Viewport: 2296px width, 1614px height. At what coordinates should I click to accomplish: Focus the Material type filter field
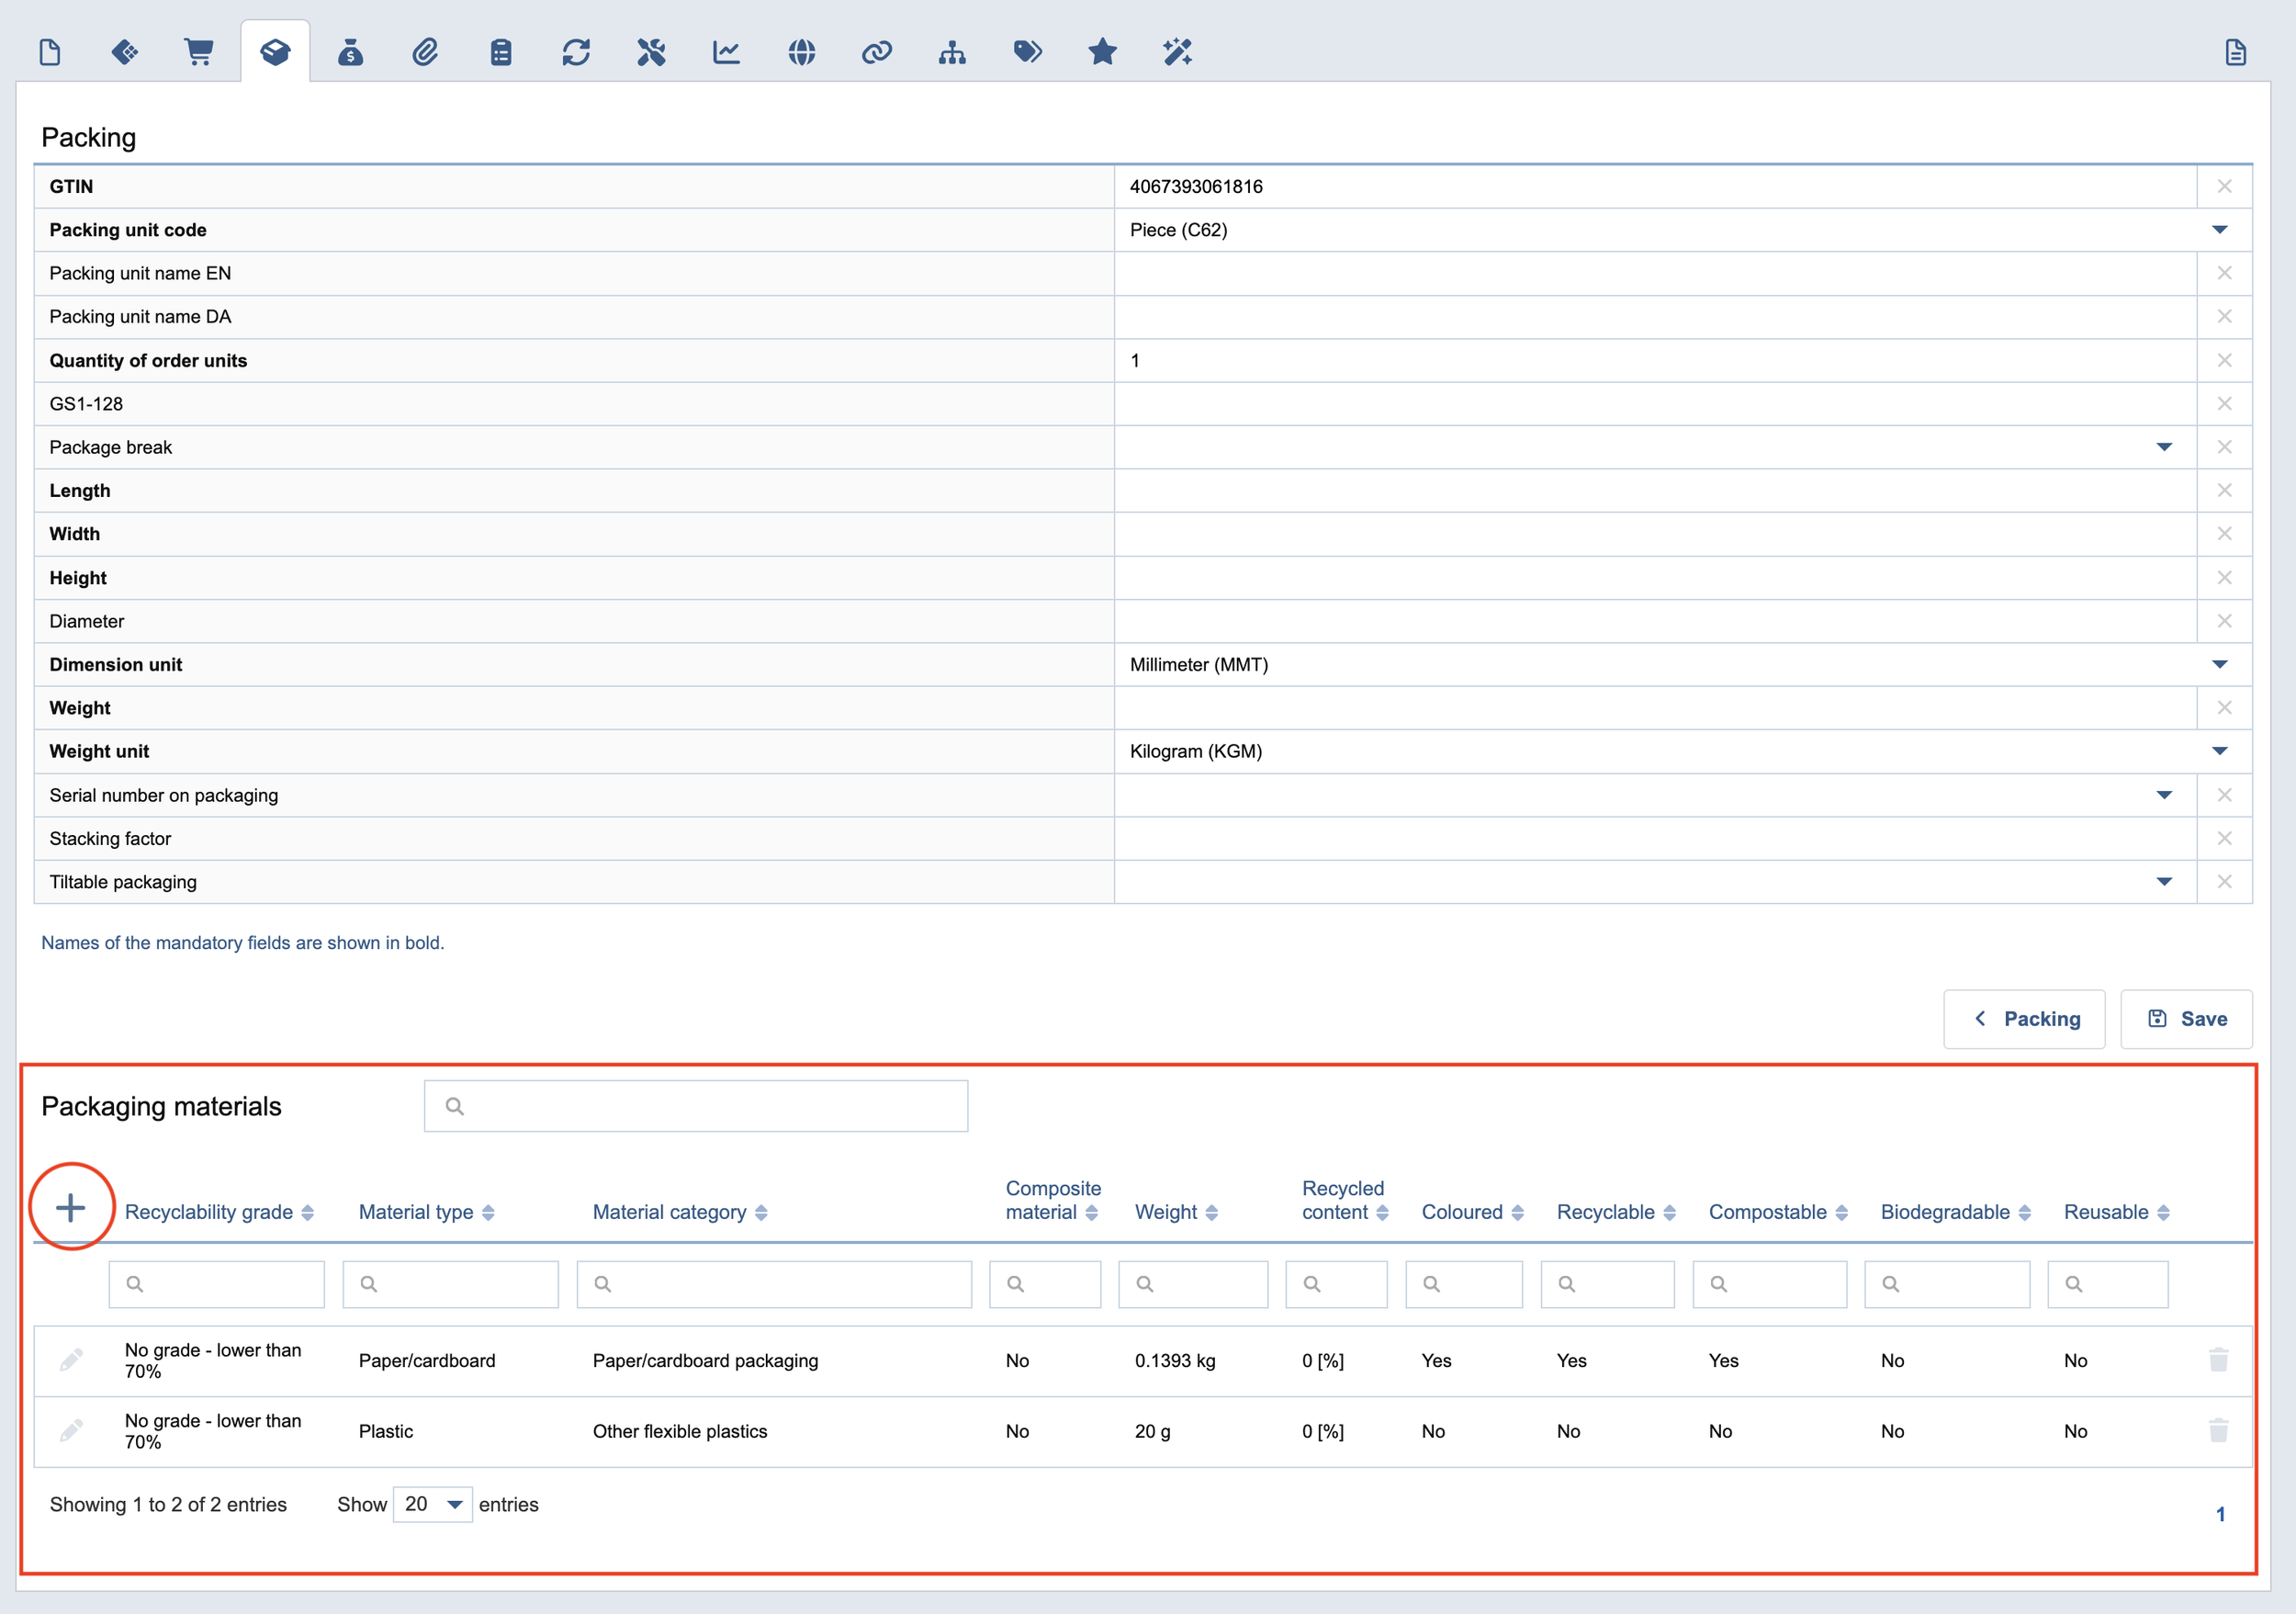pyautogui.click(x=451, y=1284)
